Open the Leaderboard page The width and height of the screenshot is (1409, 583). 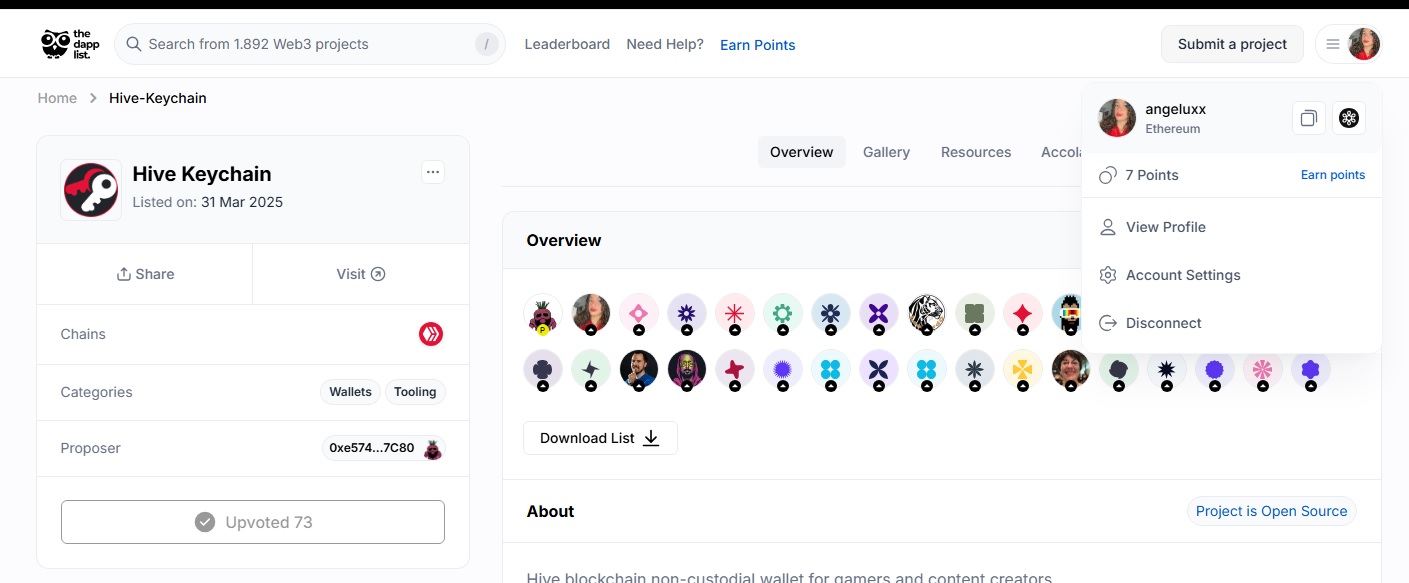567,44
